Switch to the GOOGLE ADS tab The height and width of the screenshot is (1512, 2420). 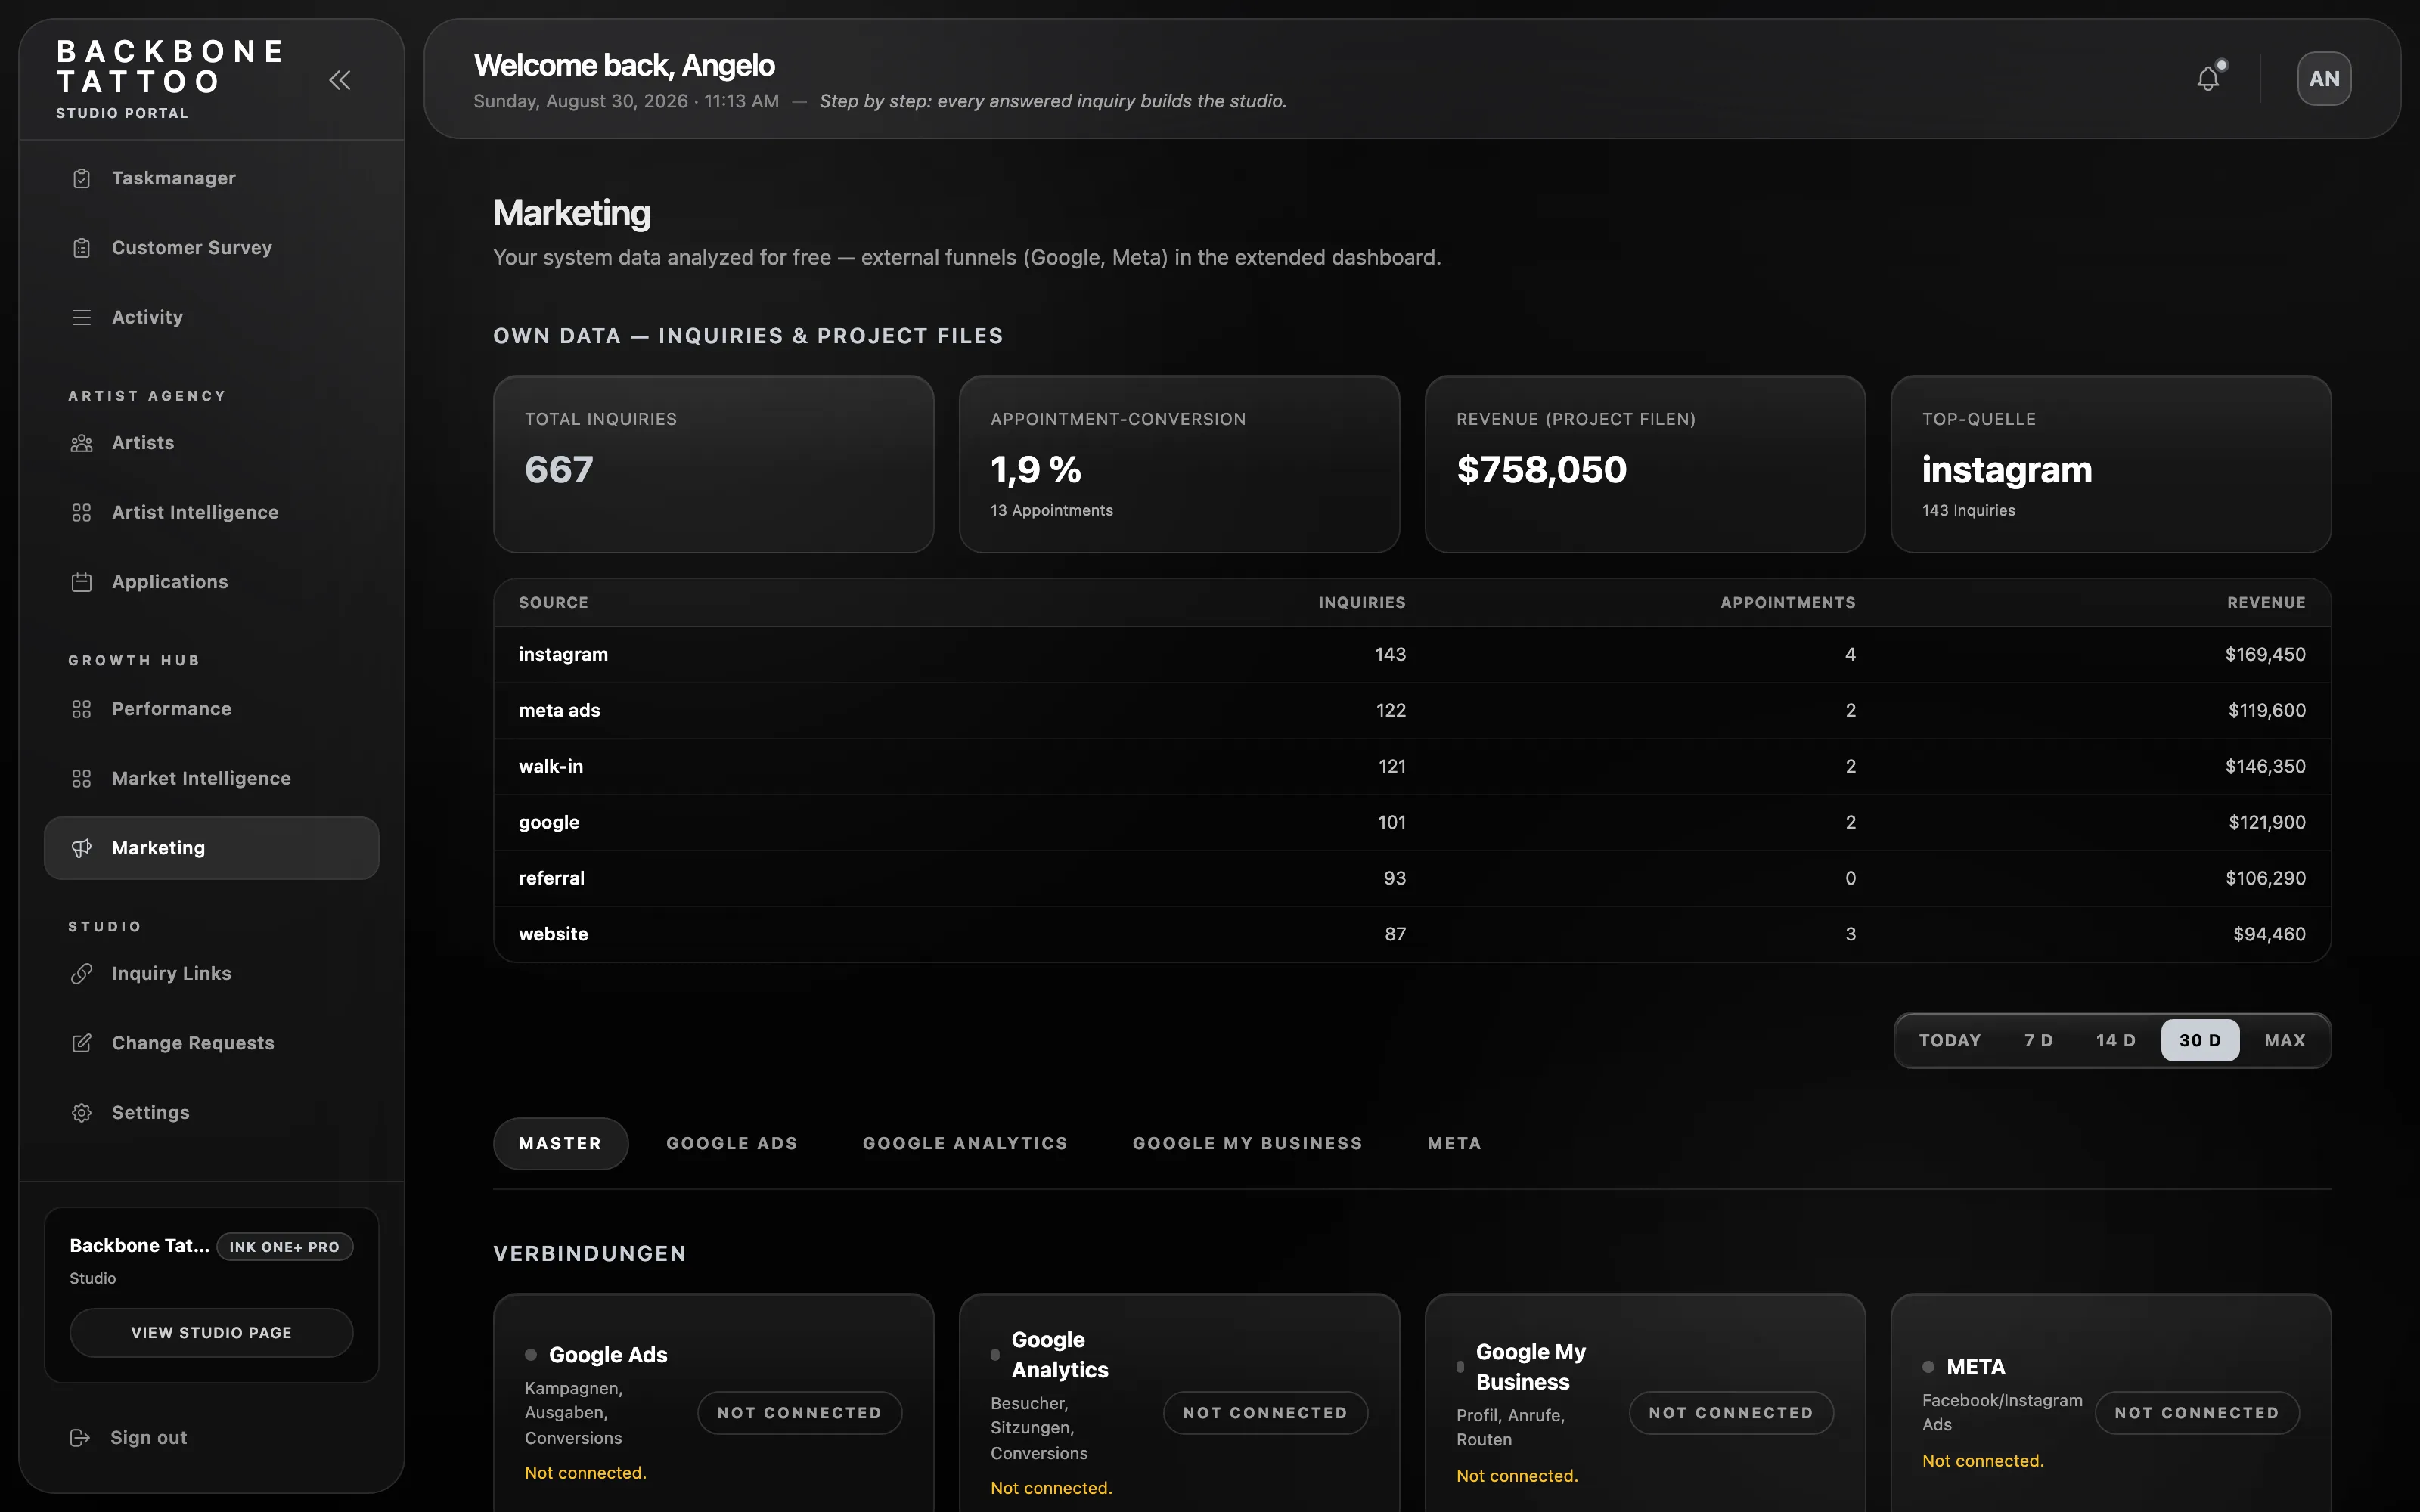[732, 1143]
